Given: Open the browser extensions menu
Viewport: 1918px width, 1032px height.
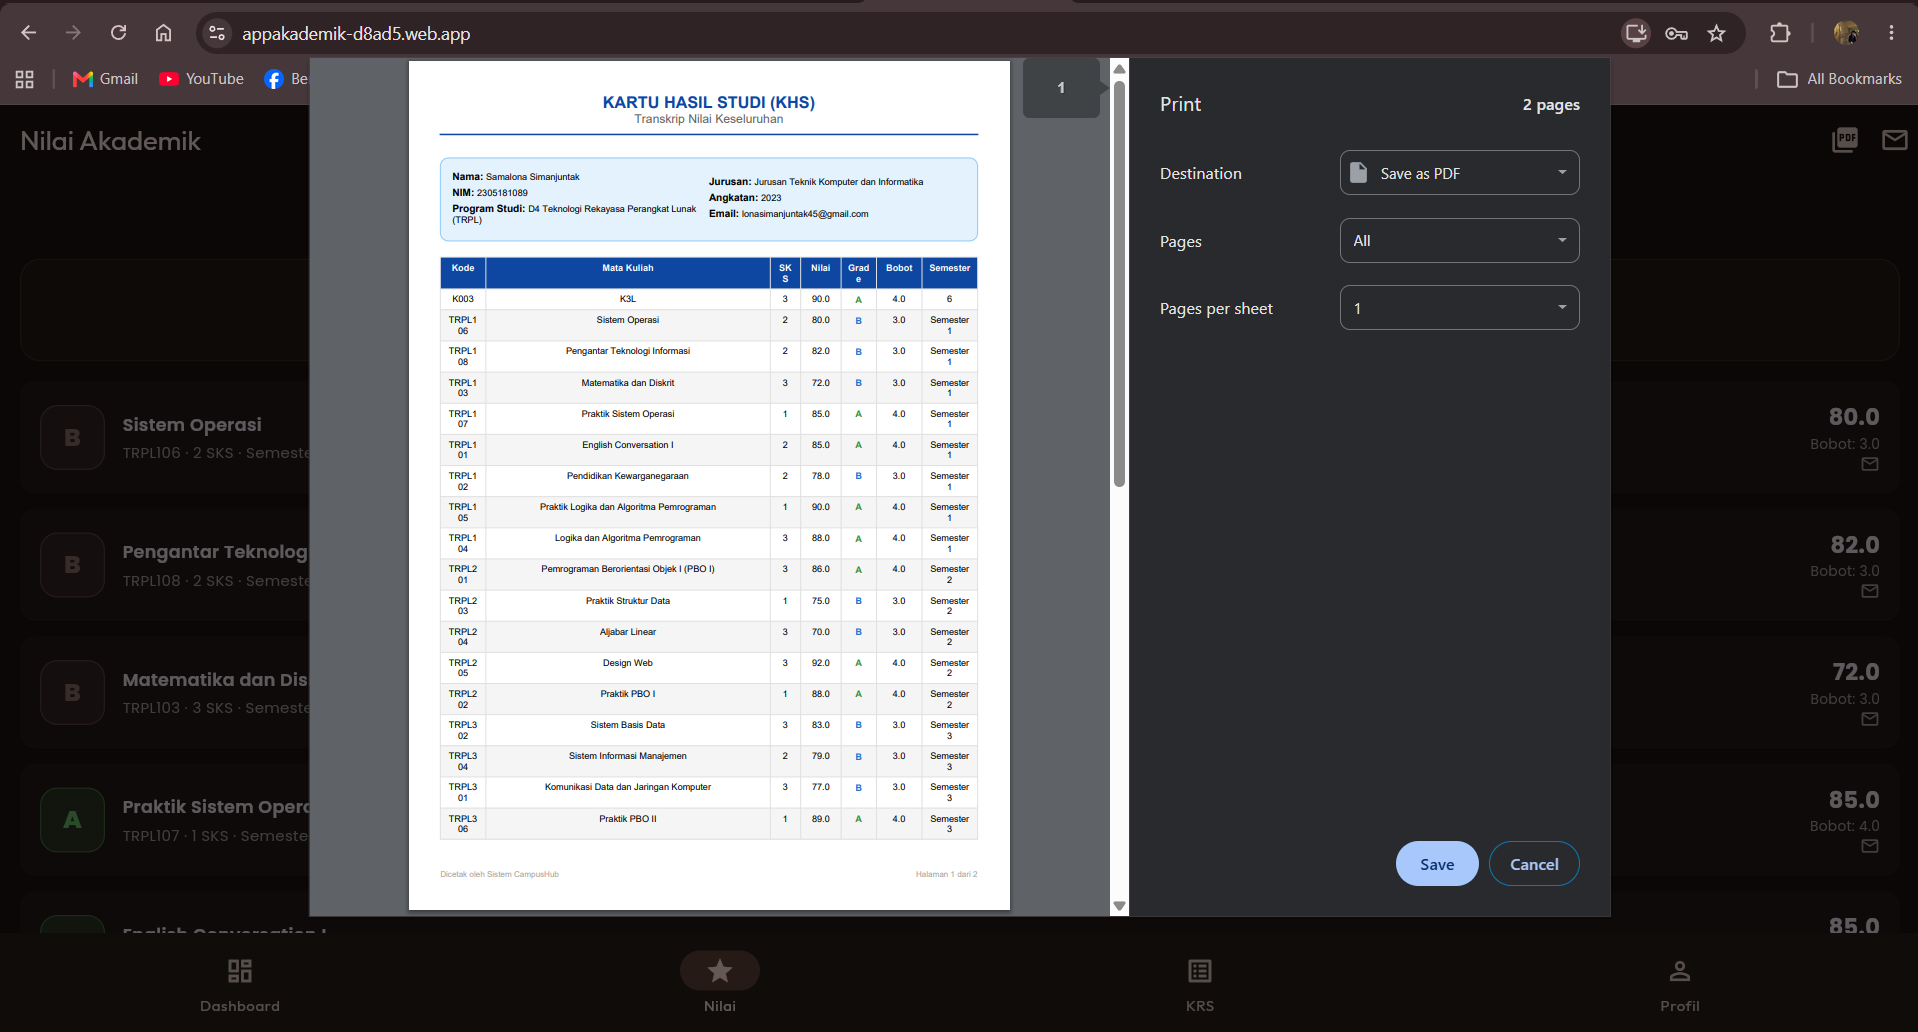Looking at the screenshot, I should 1780,33.
